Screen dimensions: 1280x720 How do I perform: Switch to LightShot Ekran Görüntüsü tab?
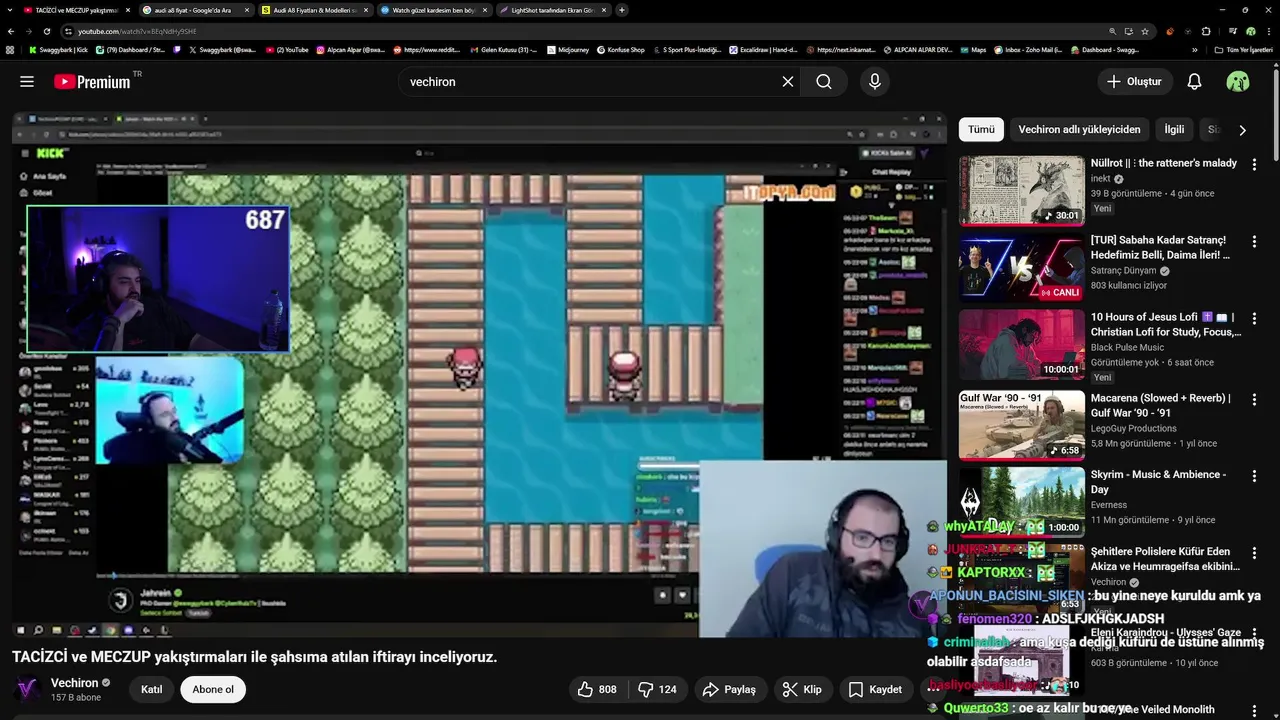(552, 10)
